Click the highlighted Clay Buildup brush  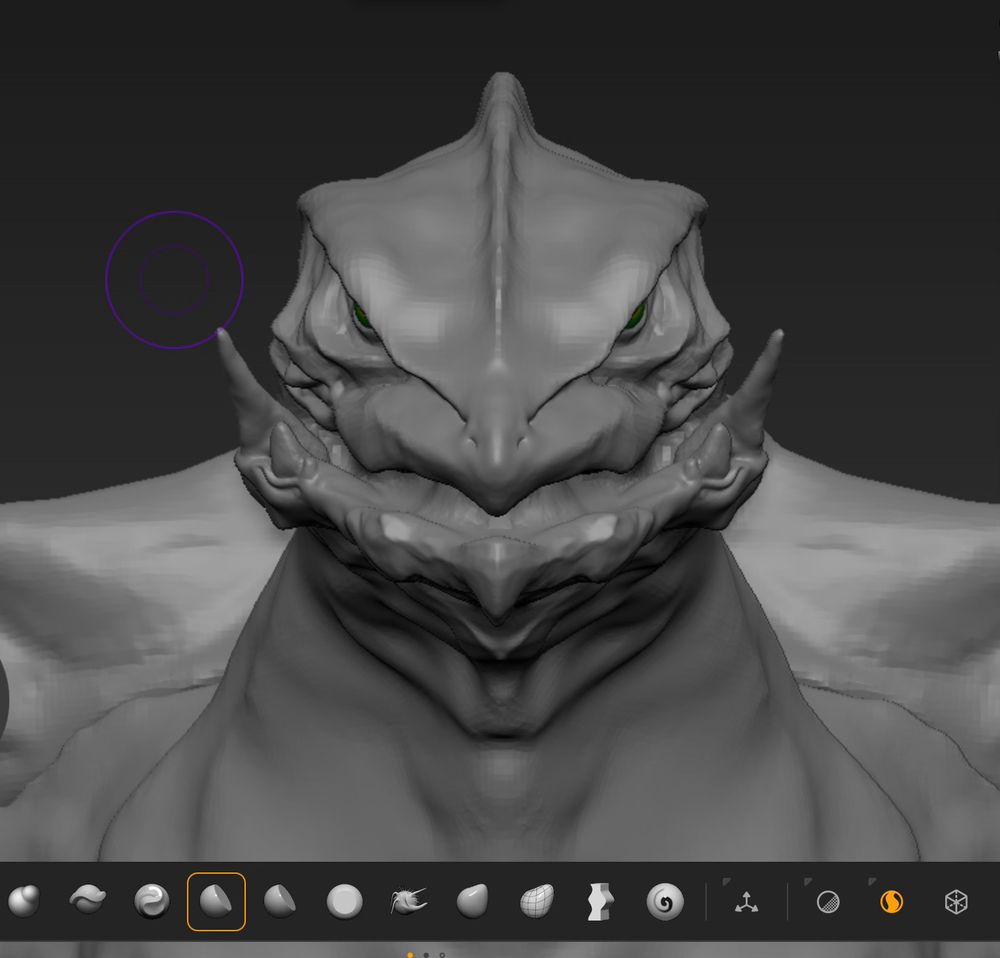click(216, 901)
